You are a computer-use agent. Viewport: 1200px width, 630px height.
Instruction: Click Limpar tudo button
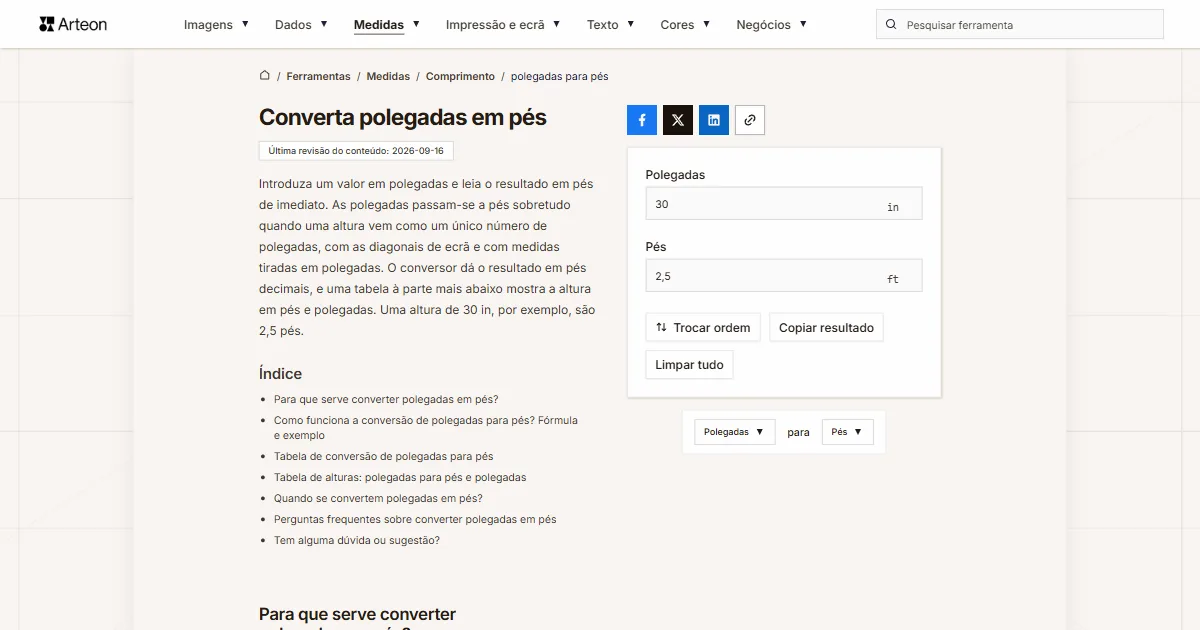pos(689,364)
